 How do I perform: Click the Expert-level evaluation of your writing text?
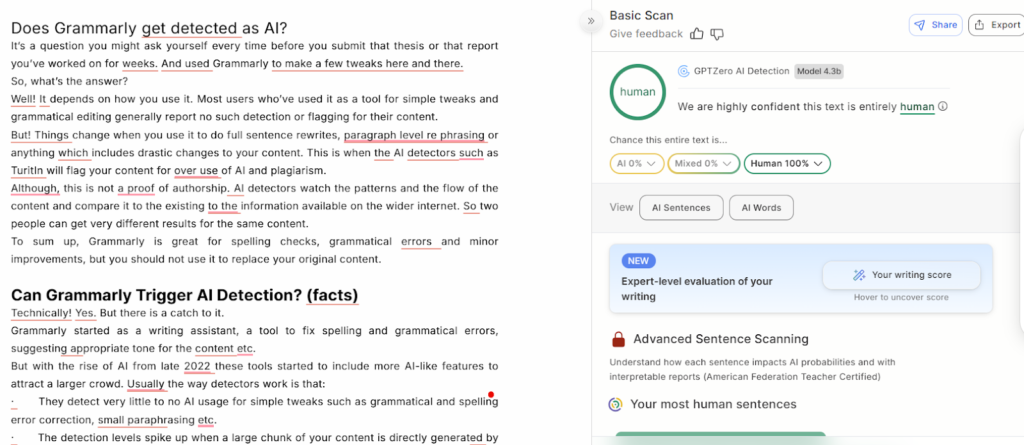pos(697,289)
